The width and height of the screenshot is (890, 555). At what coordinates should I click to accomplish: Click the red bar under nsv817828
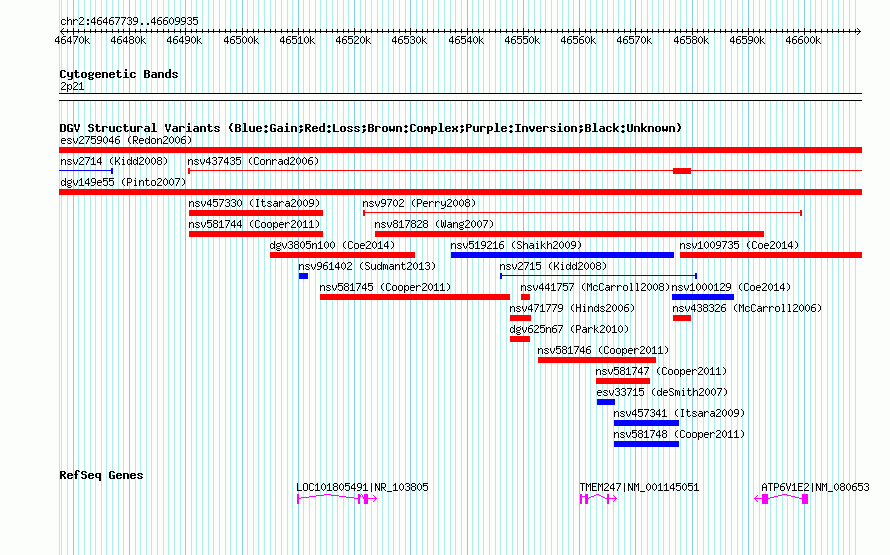(x=569, y=234)
